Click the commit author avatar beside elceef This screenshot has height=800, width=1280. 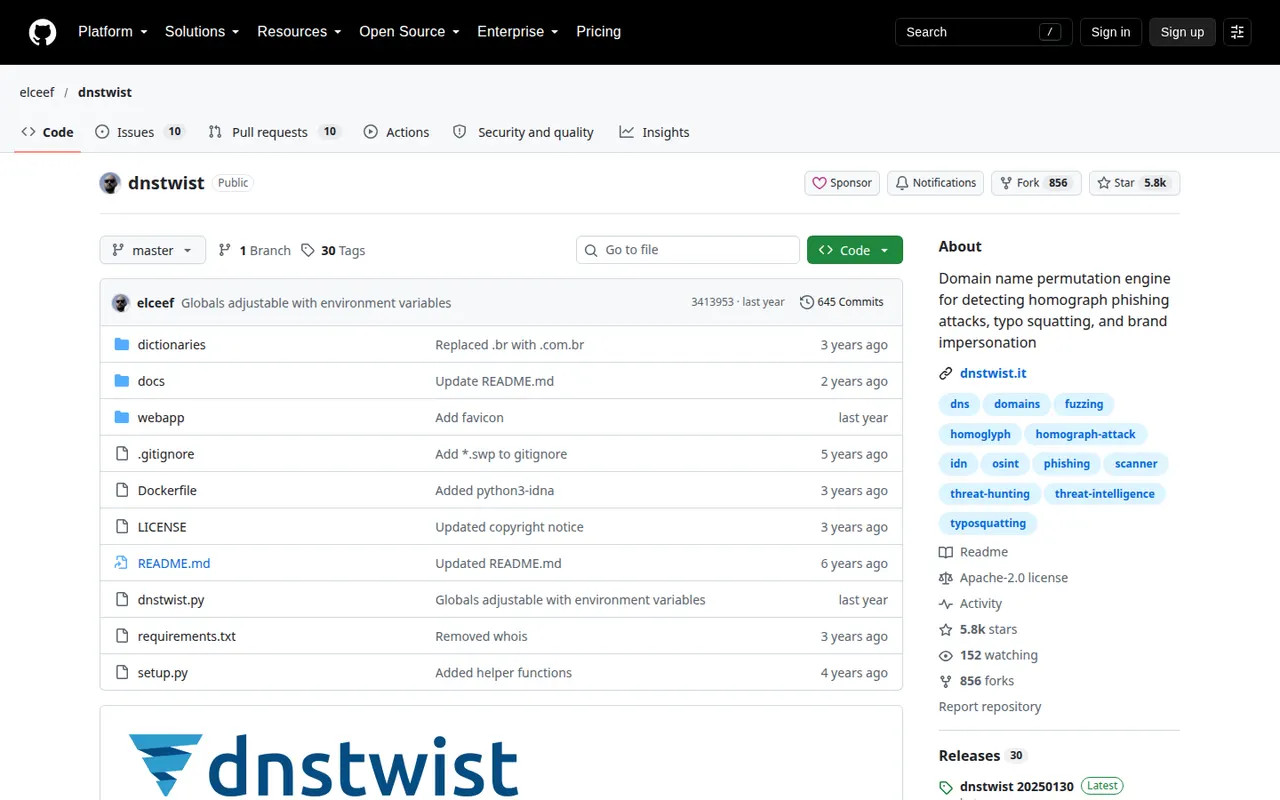121,303
